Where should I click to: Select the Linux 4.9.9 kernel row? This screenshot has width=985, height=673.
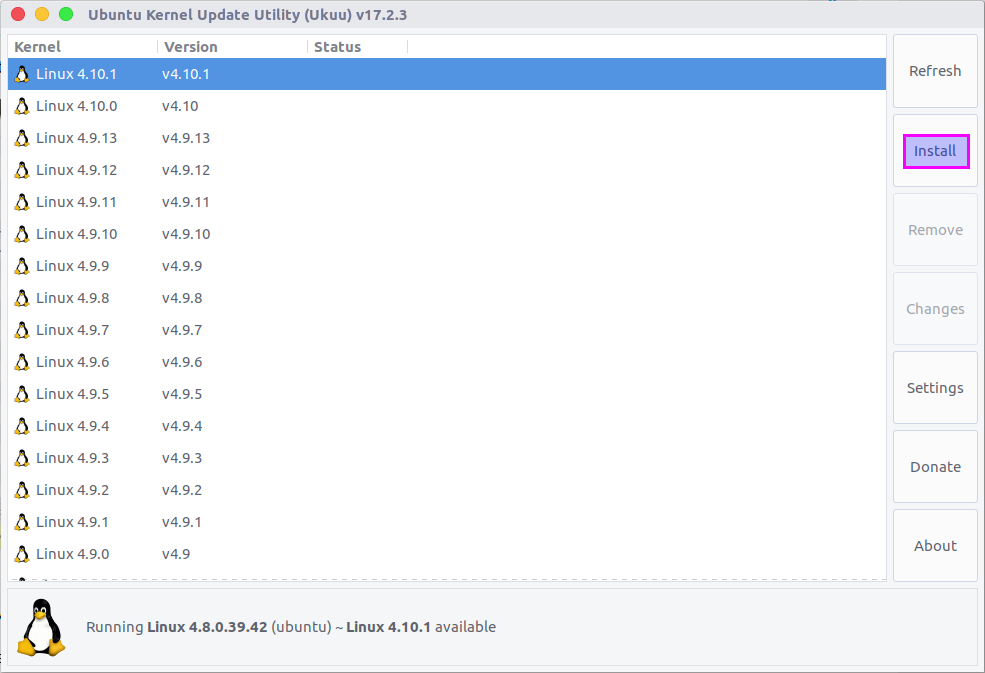(447, 266)
